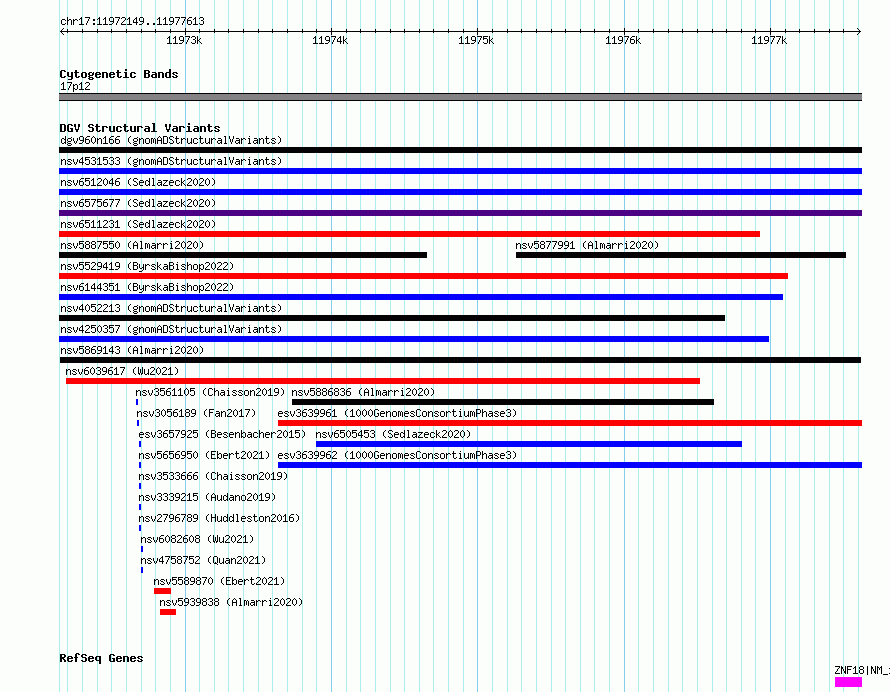Click the chr17:11972149..11977613 coordinates text
Screen dimensions: 890x692
pyautogui.click(x=132, y=22)
